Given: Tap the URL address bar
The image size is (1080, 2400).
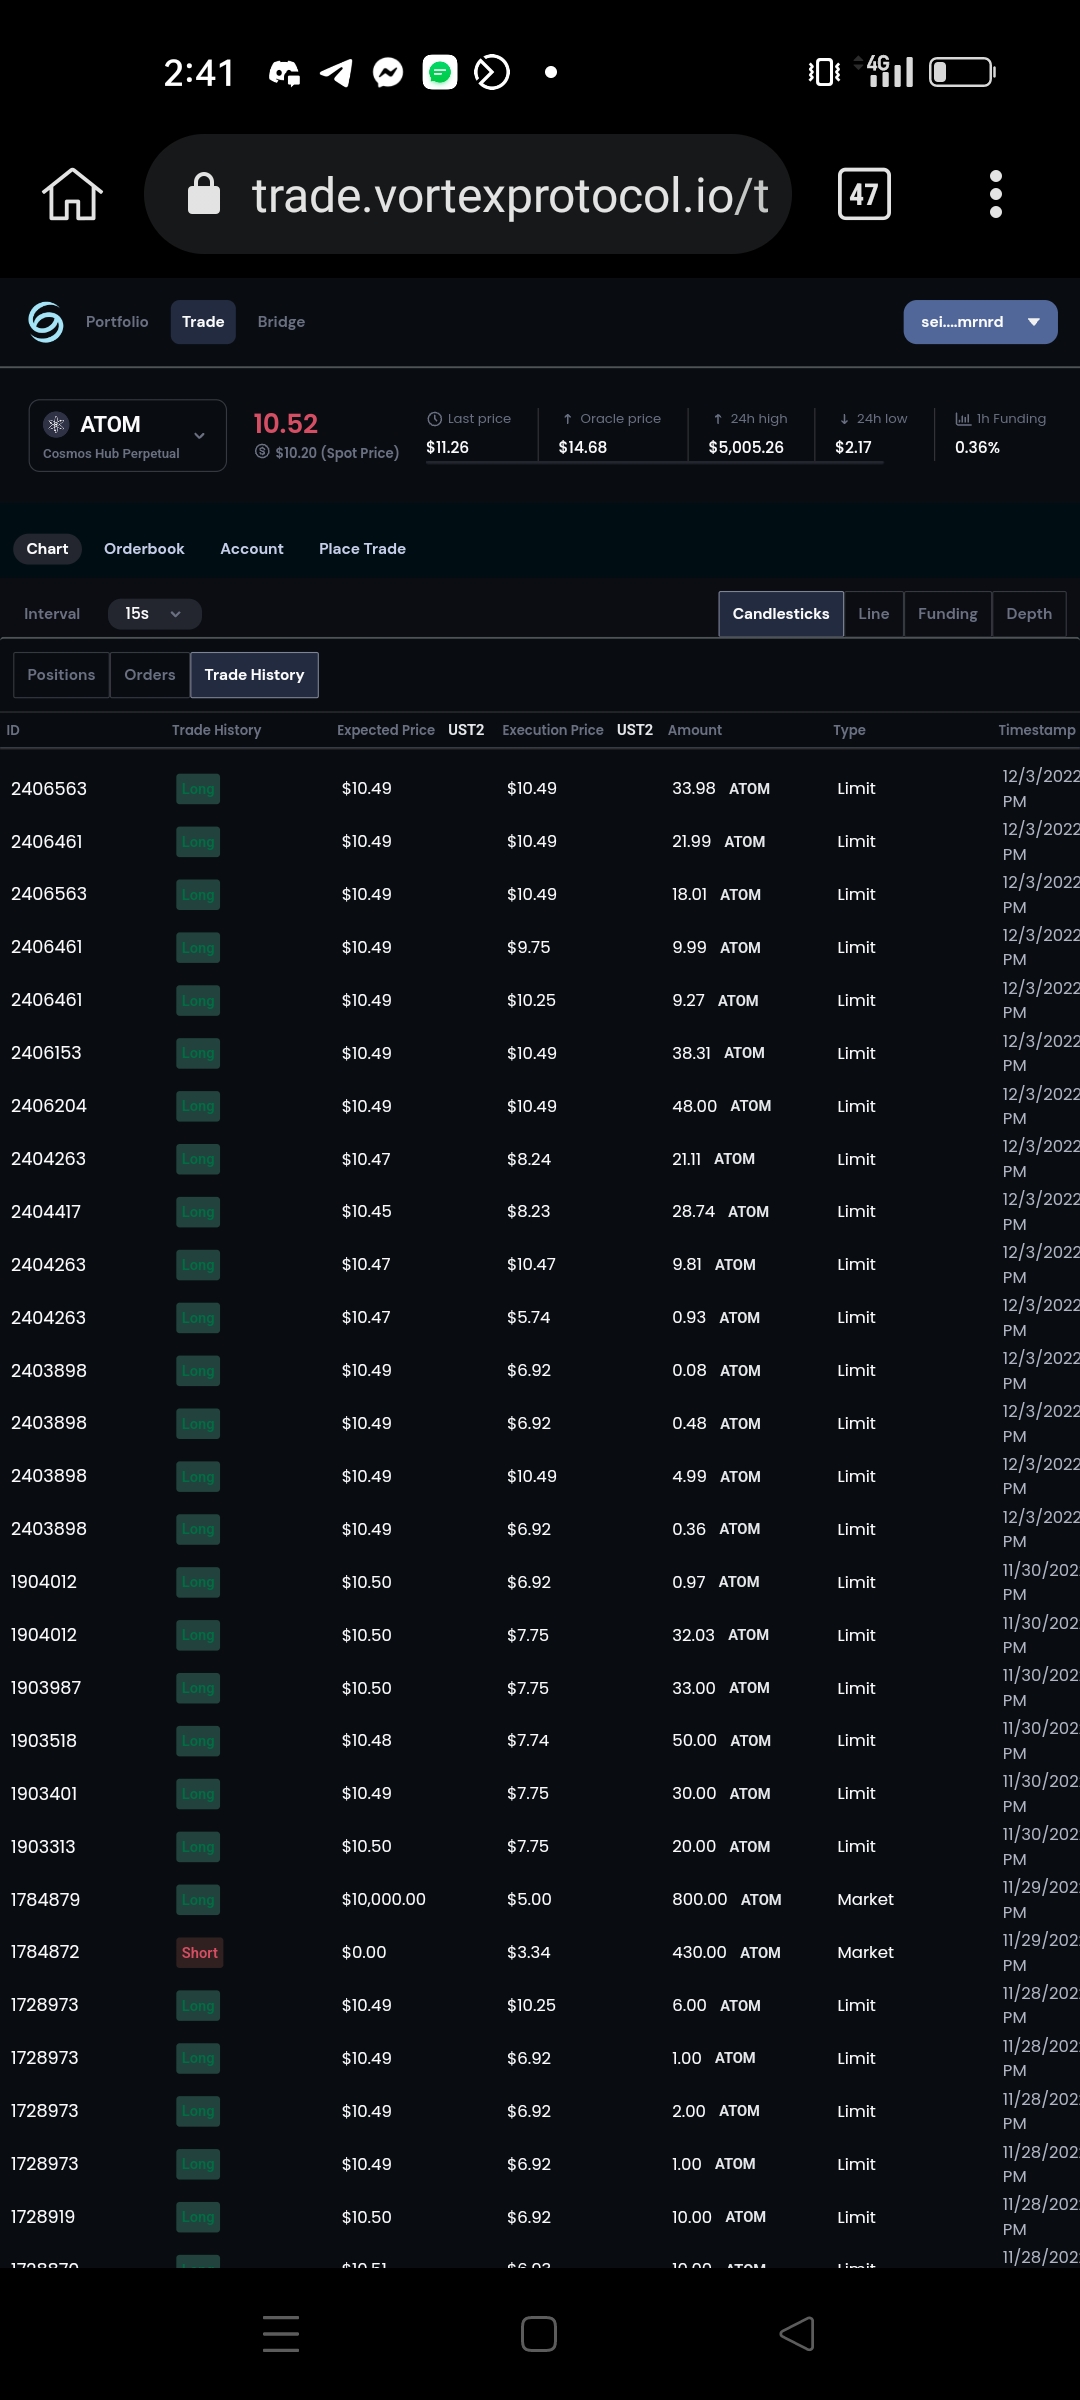Looking at the screenshot, I should pos(468,194).
